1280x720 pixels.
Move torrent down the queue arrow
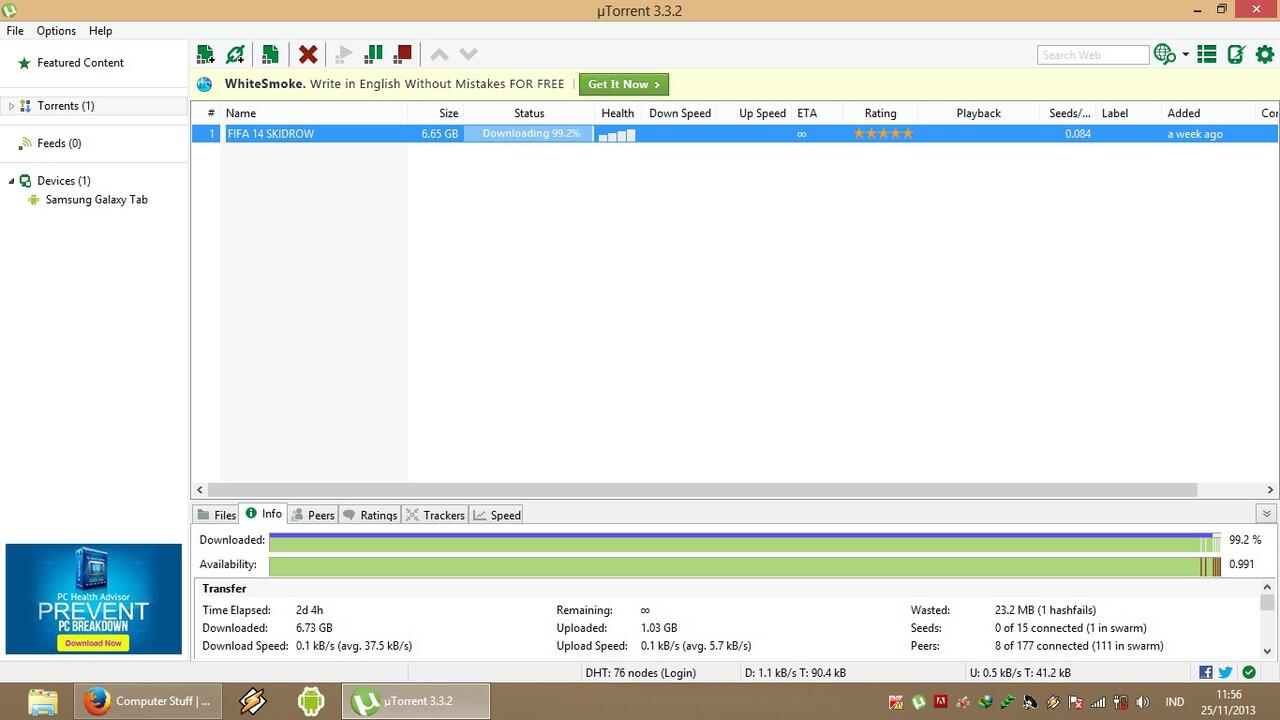(x=468, y=54)
